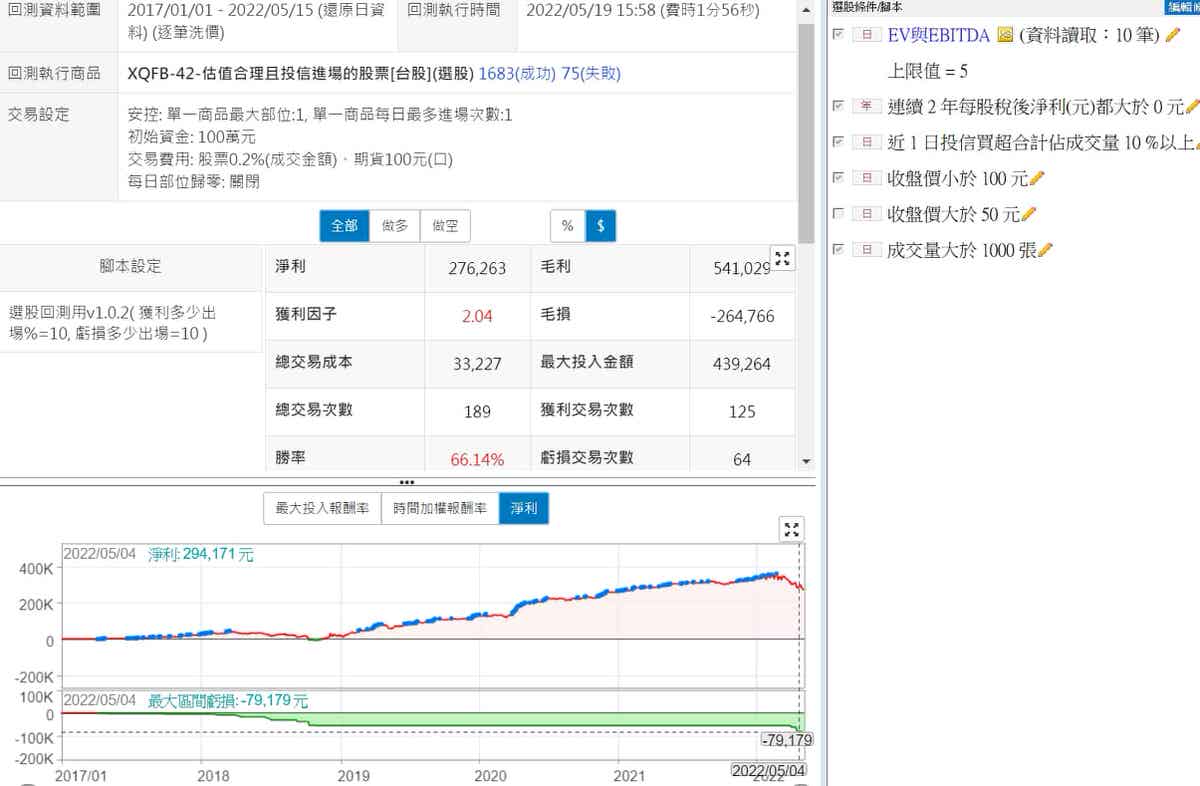Click pencil icon next to 收盤價大於 50 元
This screenshot has width=1200, height=786.
coord(1029,214)
